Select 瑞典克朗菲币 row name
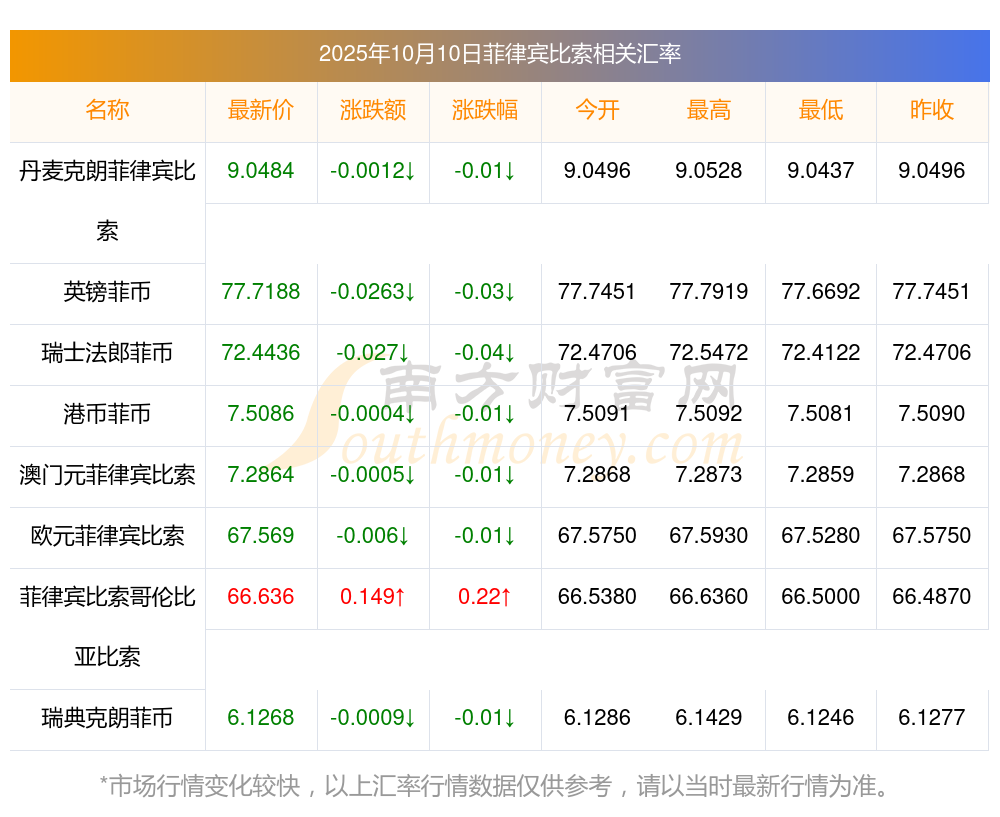Image resolution: width=1000 pixels, height=817 pixels. click(107, 718)
